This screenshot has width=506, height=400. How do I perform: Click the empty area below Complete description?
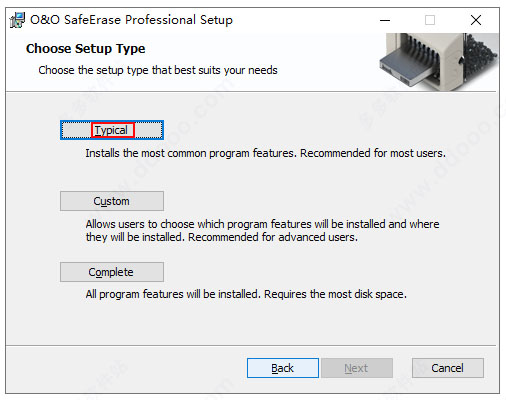[250, 323]
